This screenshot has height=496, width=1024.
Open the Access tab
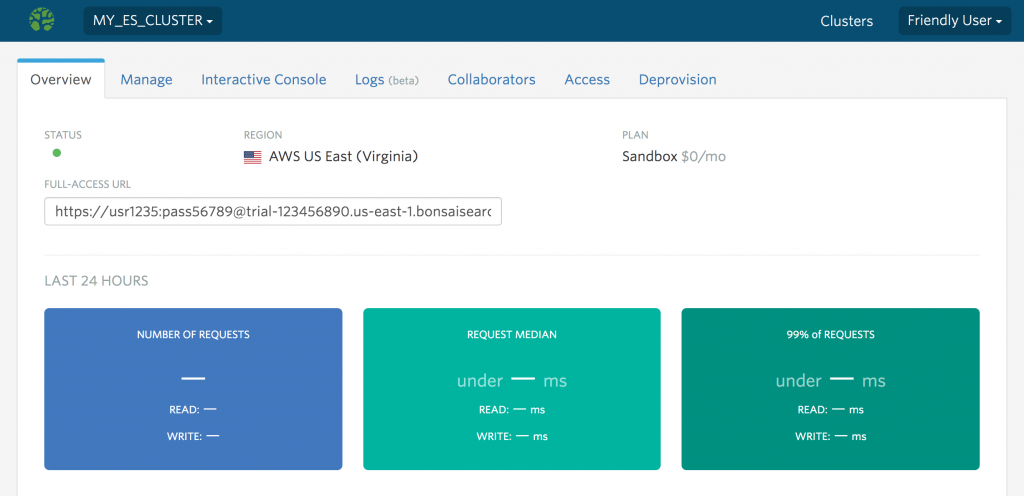586,80
